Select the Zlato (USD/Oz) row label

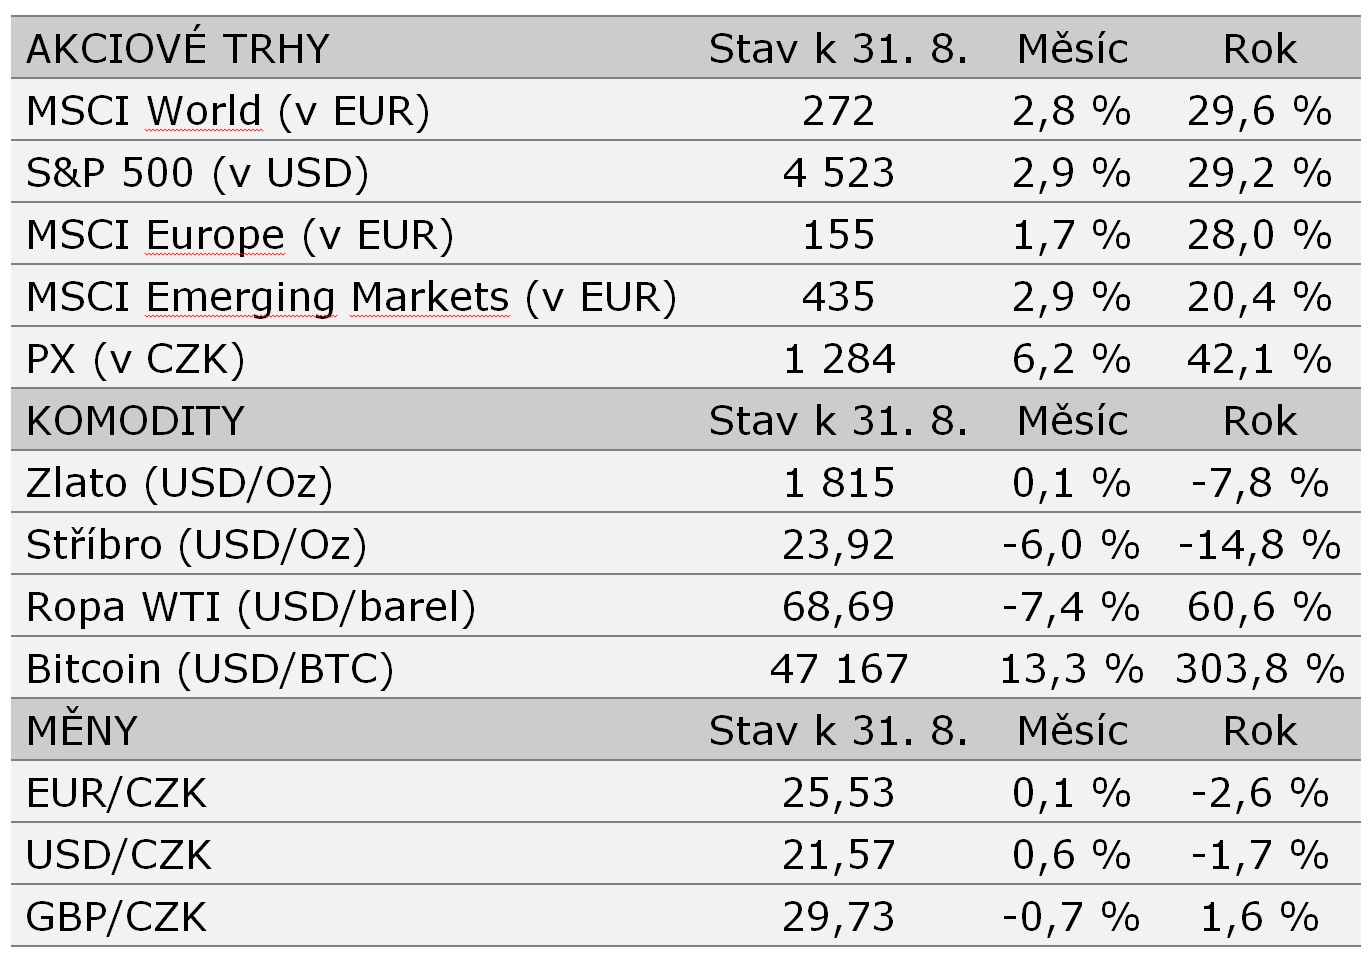179,483
